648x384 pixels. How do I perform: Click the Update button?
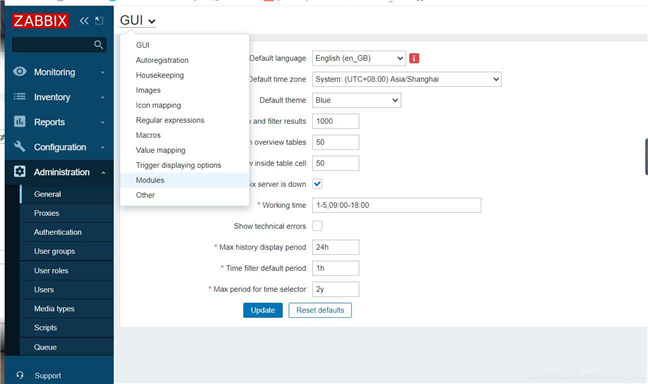[x=263, y=310]
